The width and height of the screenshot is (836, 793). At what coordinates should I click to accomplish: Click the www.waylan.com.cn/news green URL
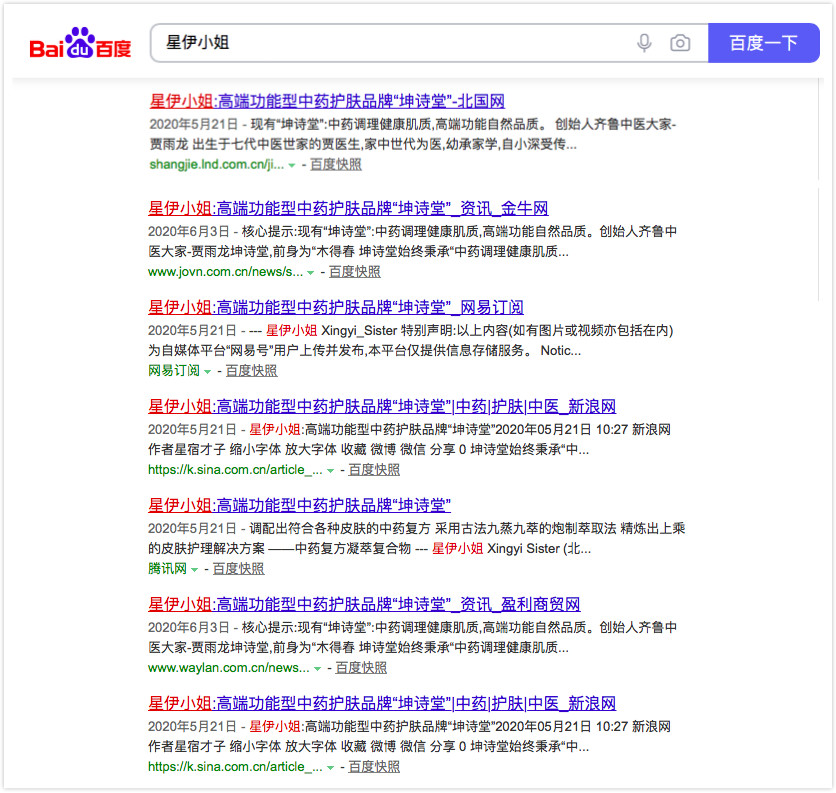(229, 668)
